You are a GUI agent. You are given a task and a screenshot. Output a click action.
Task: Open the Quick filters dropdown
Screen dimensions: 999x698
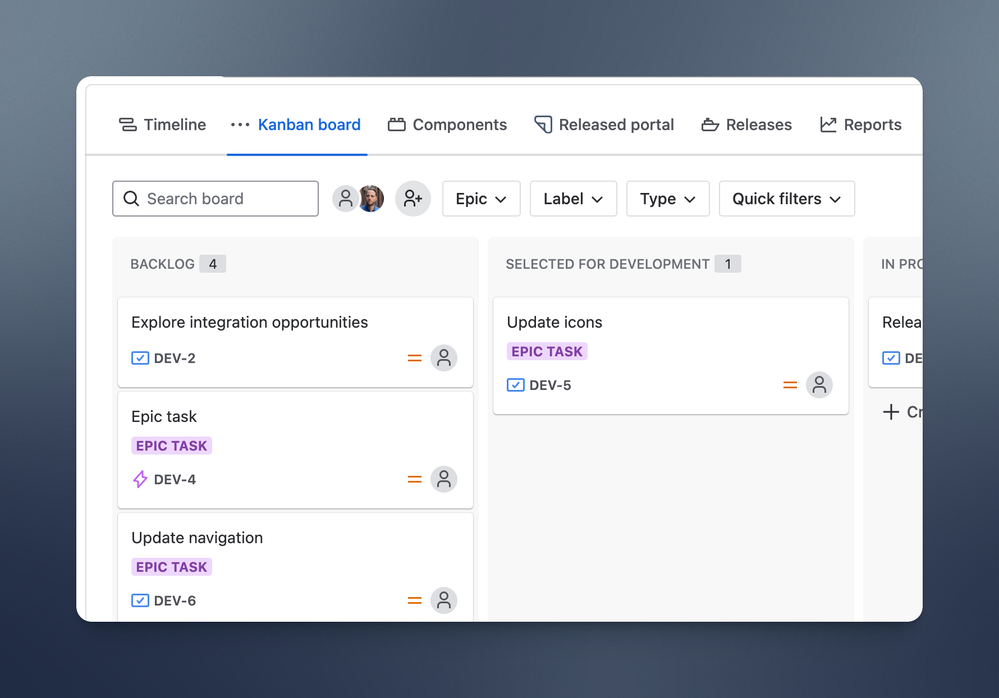click(x=787, y=199)
